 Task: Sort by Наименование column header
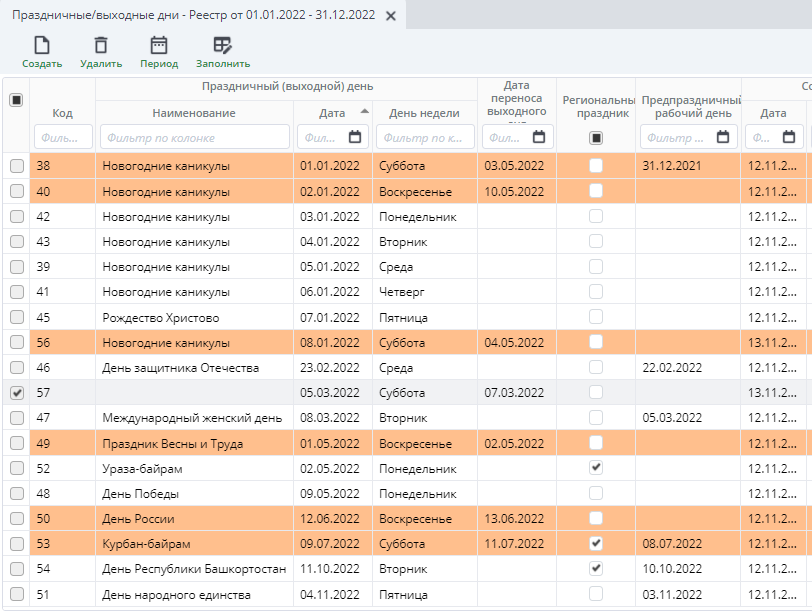[x=194, y=113]
